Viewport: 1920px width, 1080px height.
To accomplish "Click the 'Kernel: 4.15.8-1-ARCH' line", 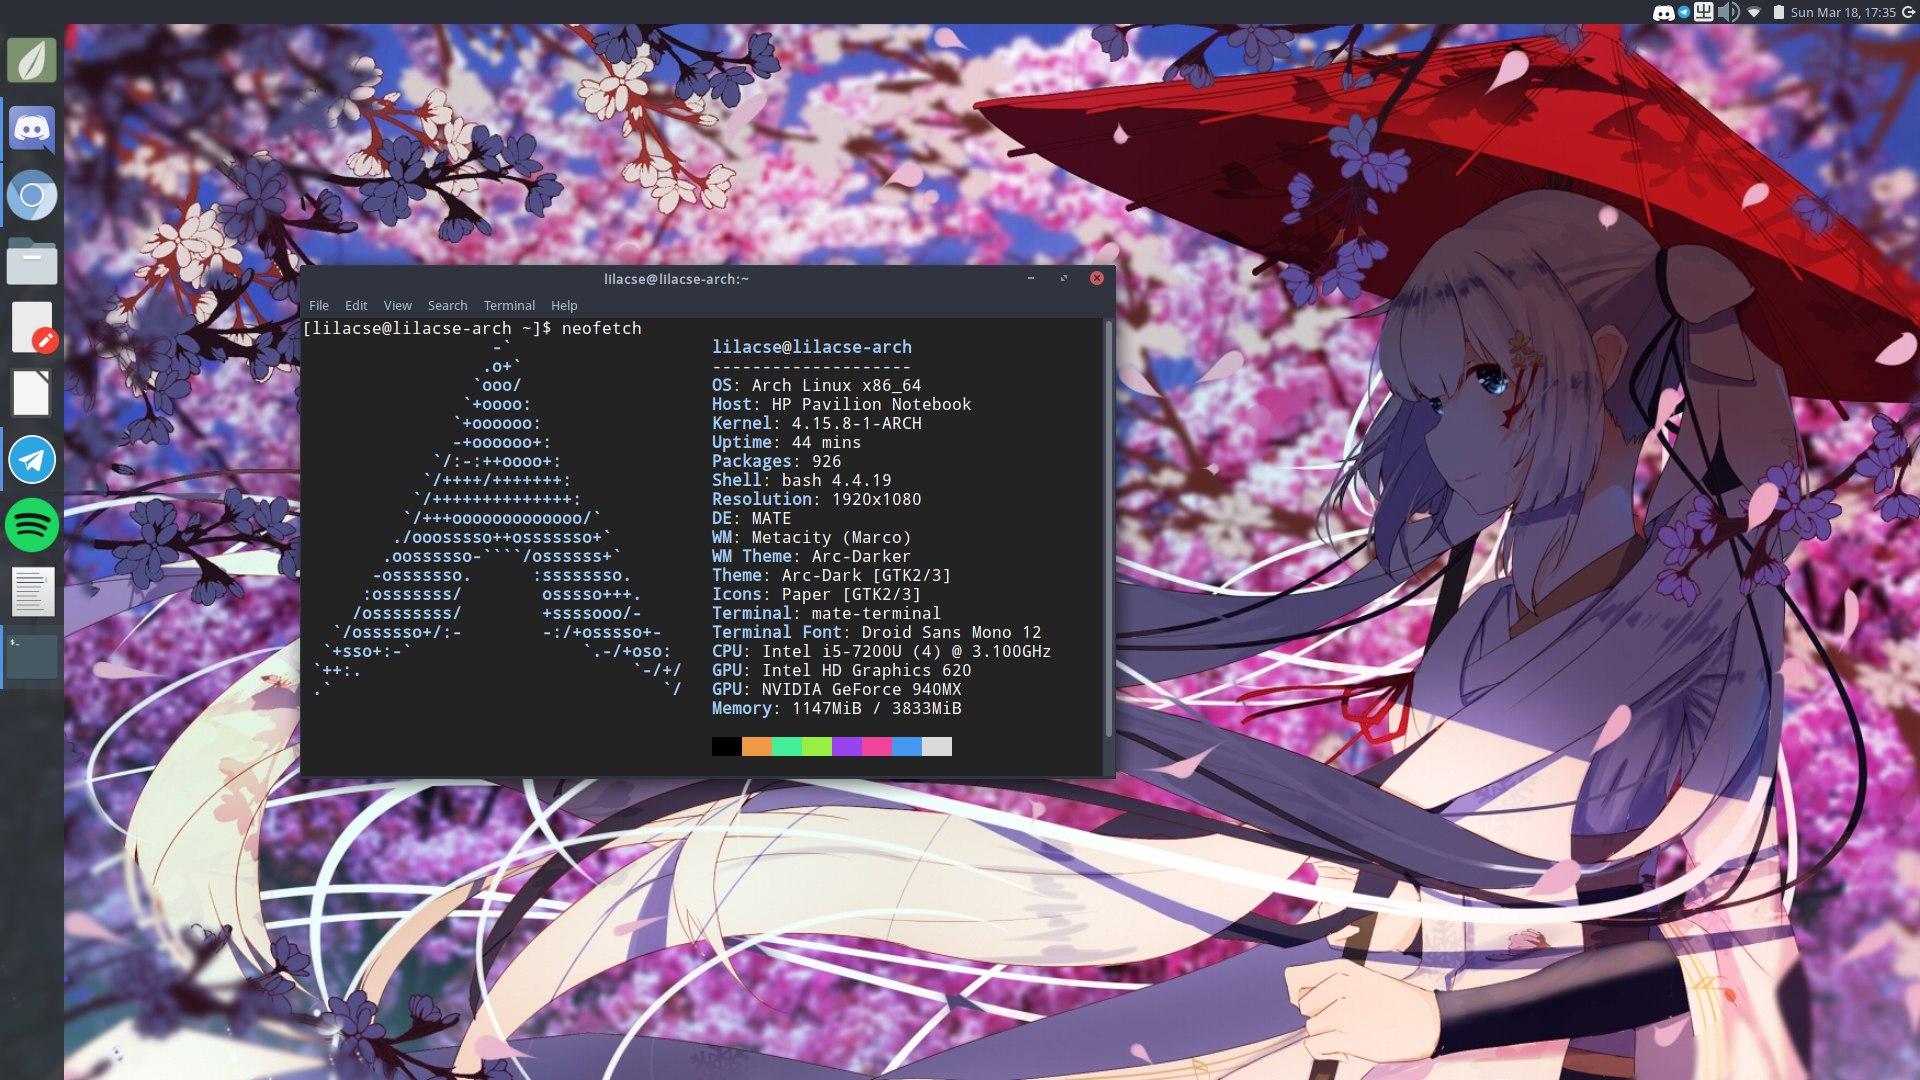I will pos(817,423).
